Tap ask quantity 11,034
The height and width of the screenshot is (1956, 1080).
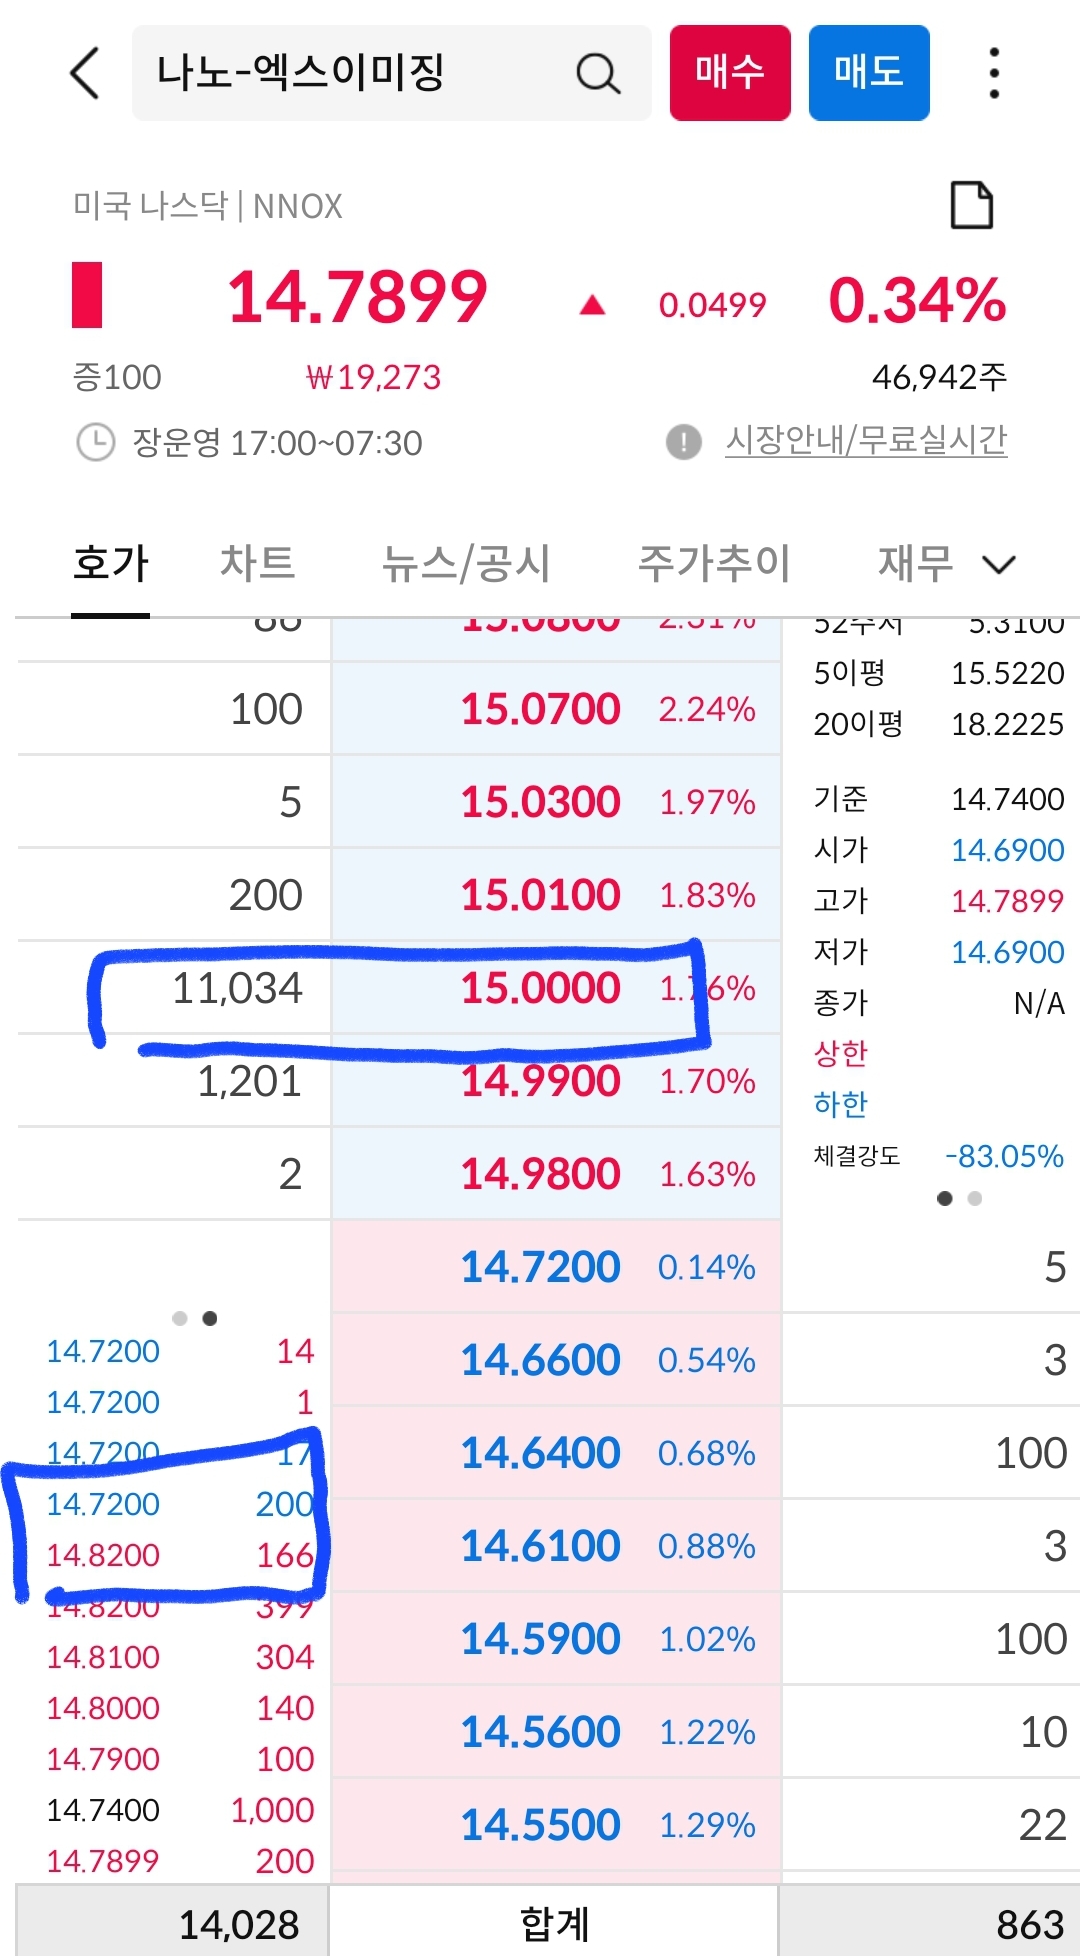(237, 988)
